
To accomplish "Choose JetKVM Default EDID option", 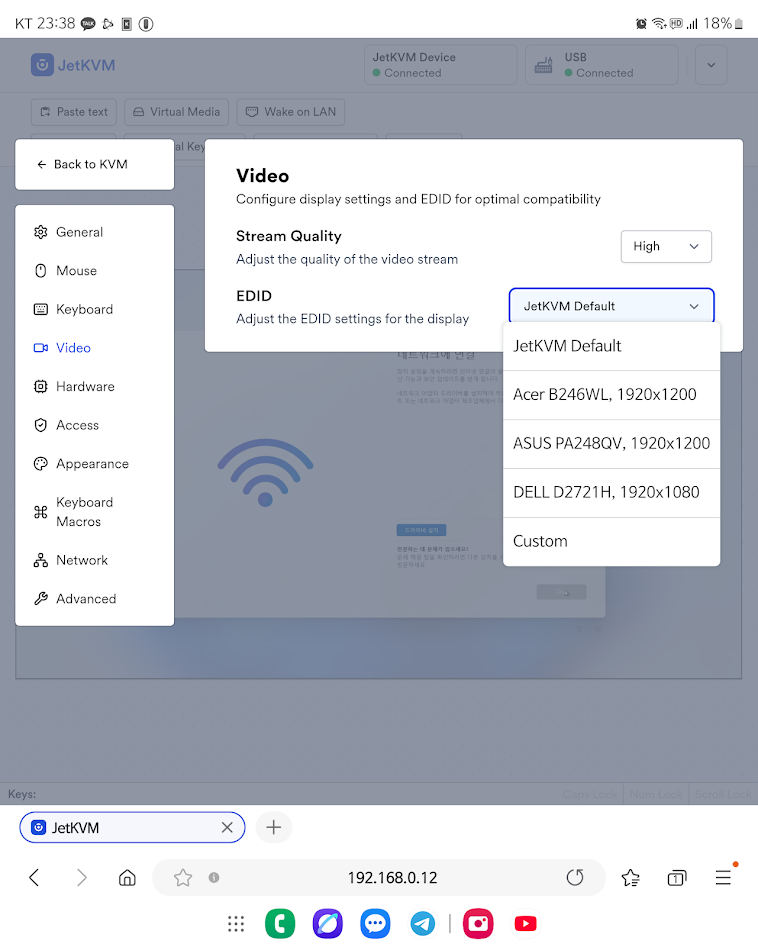I will 611,346.
